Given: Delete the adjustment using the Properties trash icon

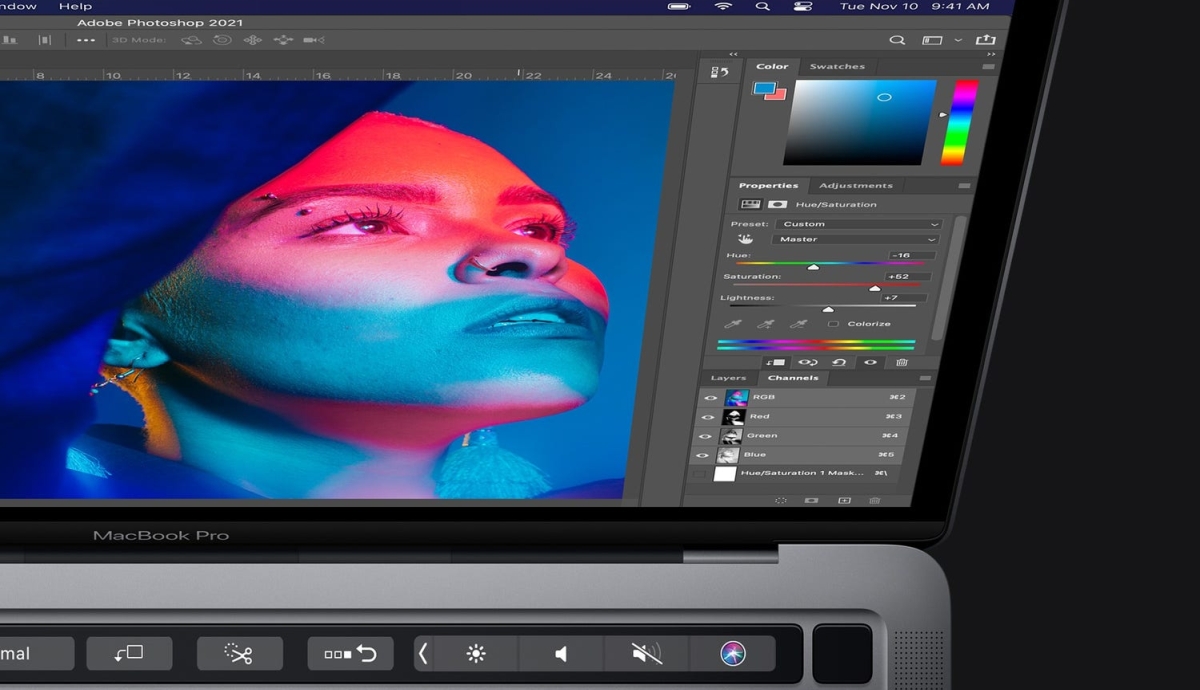Looking at the screenshot, I should tap(902, 362).
